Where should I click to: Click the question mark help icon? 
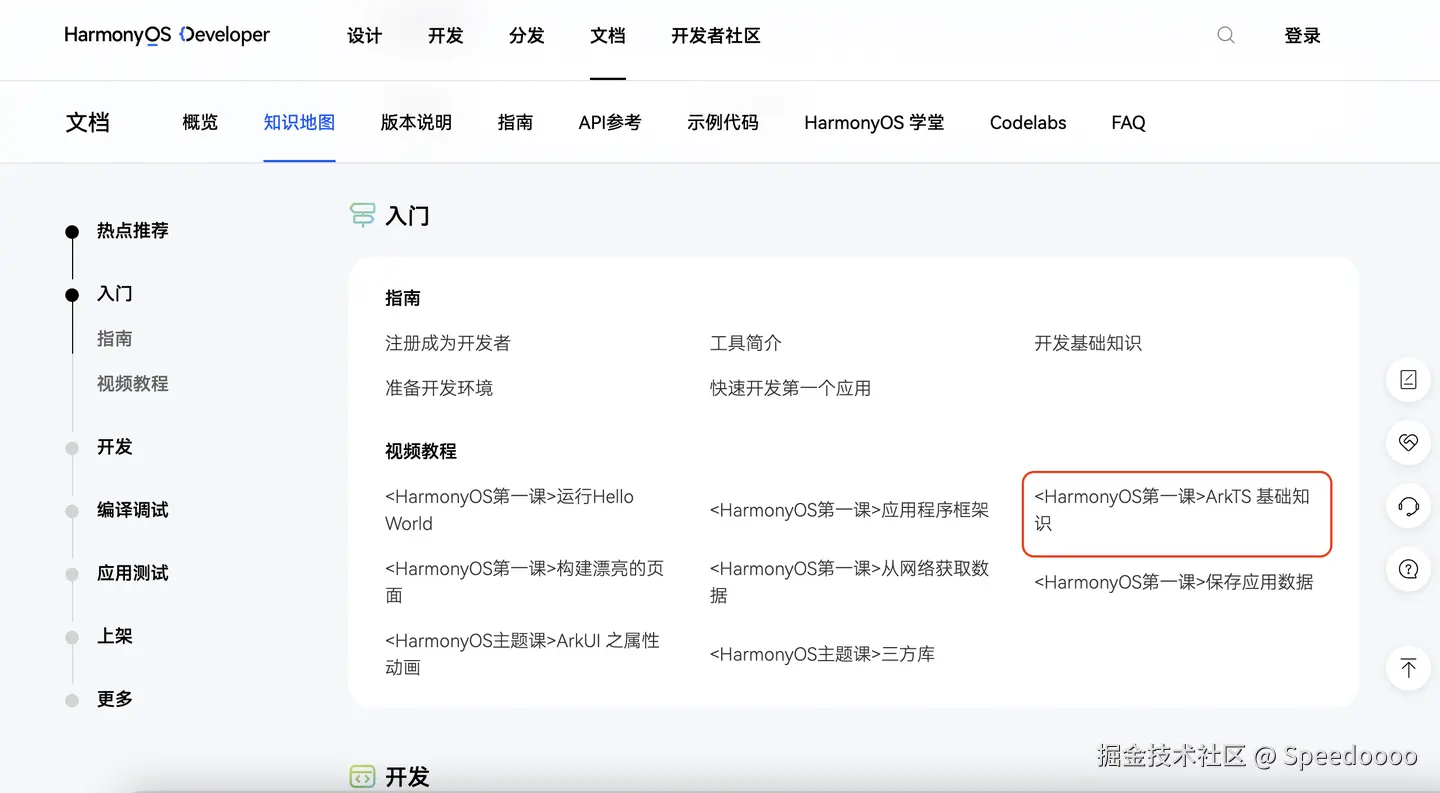[x=1408, y=569]
